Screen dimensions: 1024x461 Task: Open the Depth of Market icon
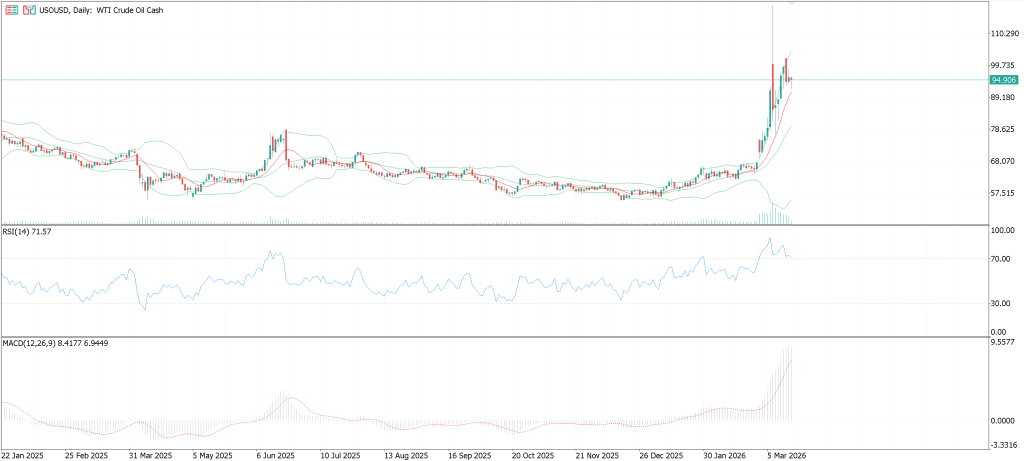tap(12, 10)
